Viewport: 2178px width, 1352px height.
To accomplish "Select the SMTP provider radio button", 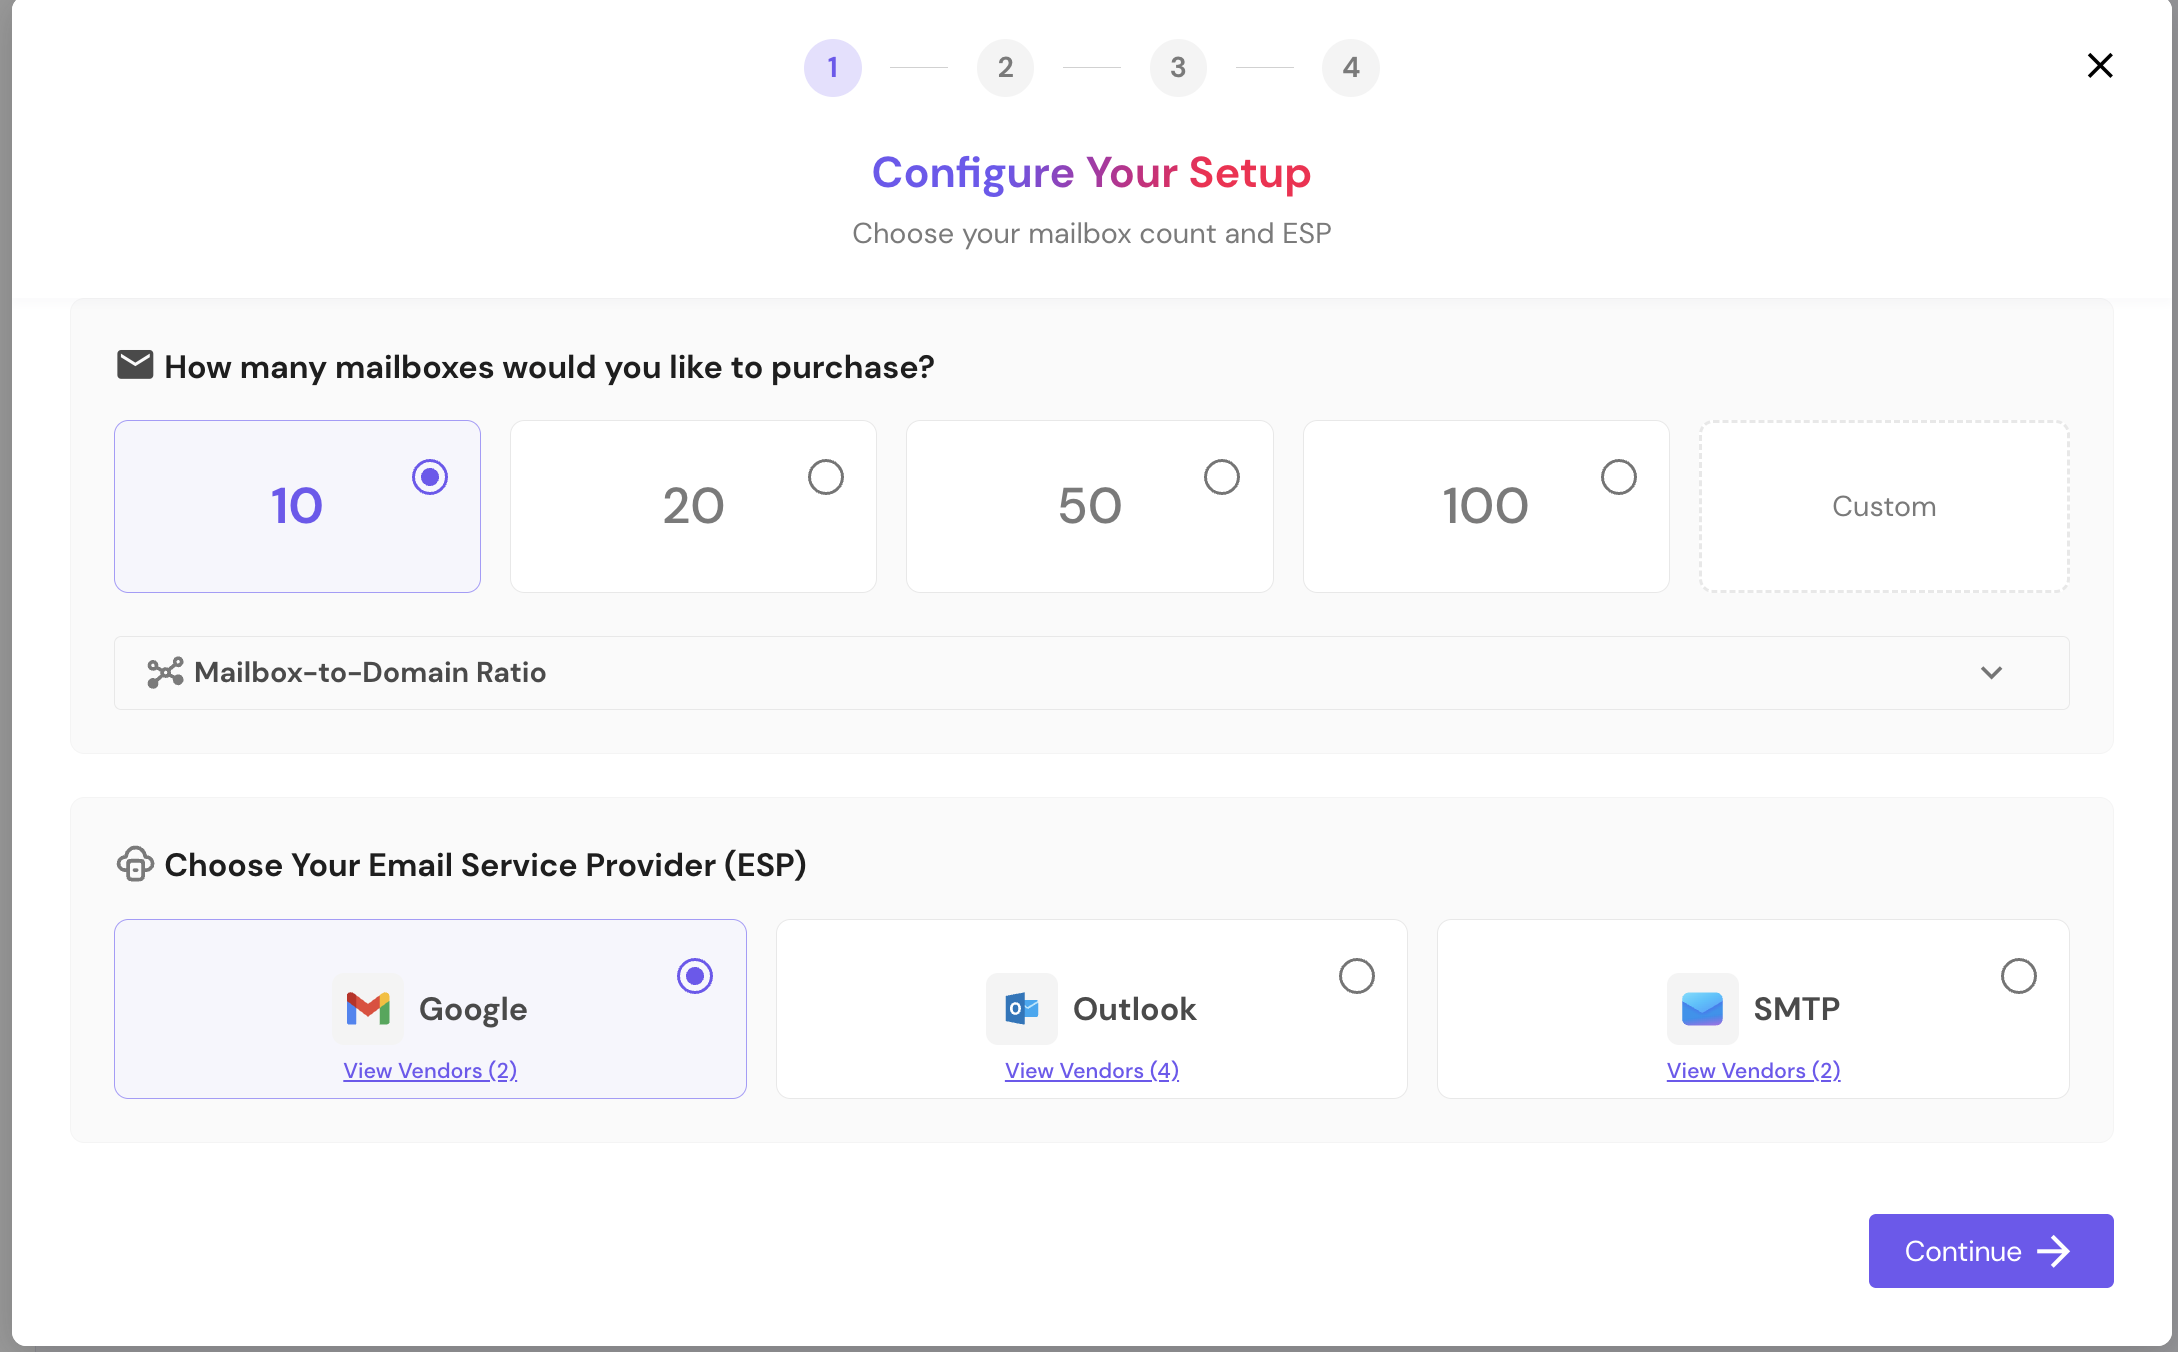I will pos(2019,976).
